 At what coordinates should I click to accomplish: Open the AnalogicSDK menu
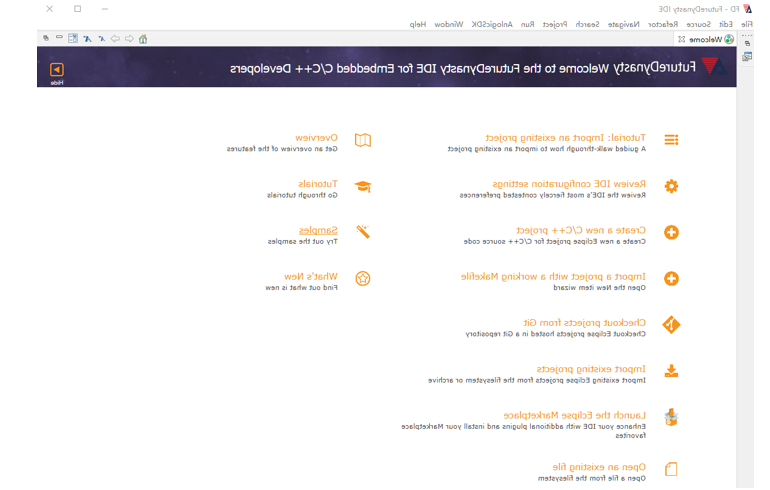click(x=492, y=24)
